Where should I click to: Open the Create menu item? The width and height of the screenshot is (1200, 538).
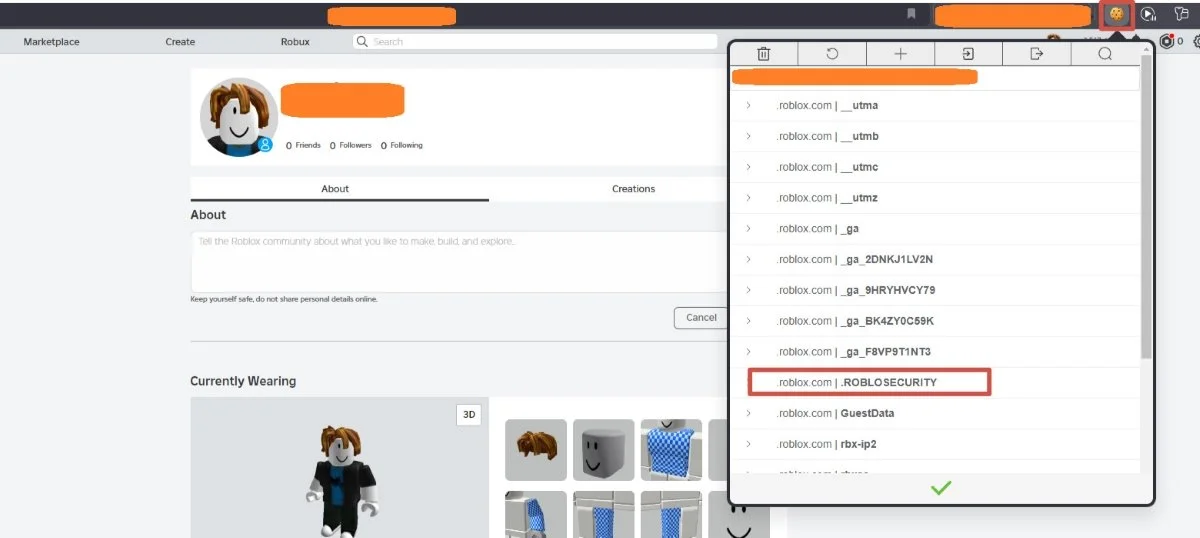tap(180, 42)
